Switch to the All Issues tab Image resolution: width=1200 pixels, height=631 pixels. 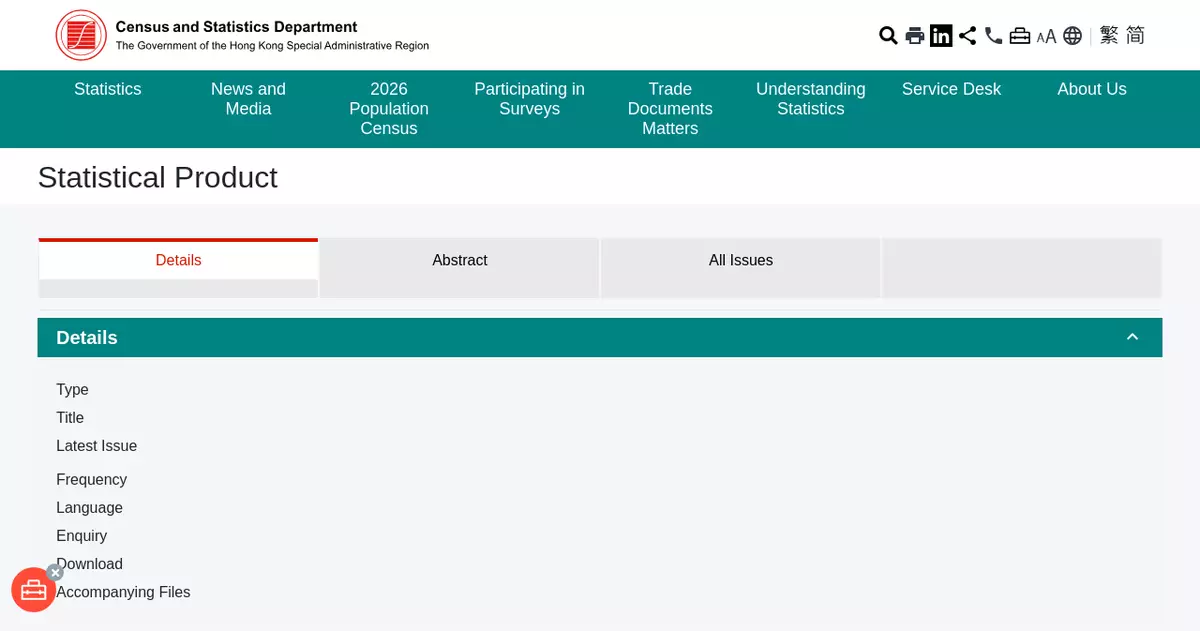coord(740,260)
